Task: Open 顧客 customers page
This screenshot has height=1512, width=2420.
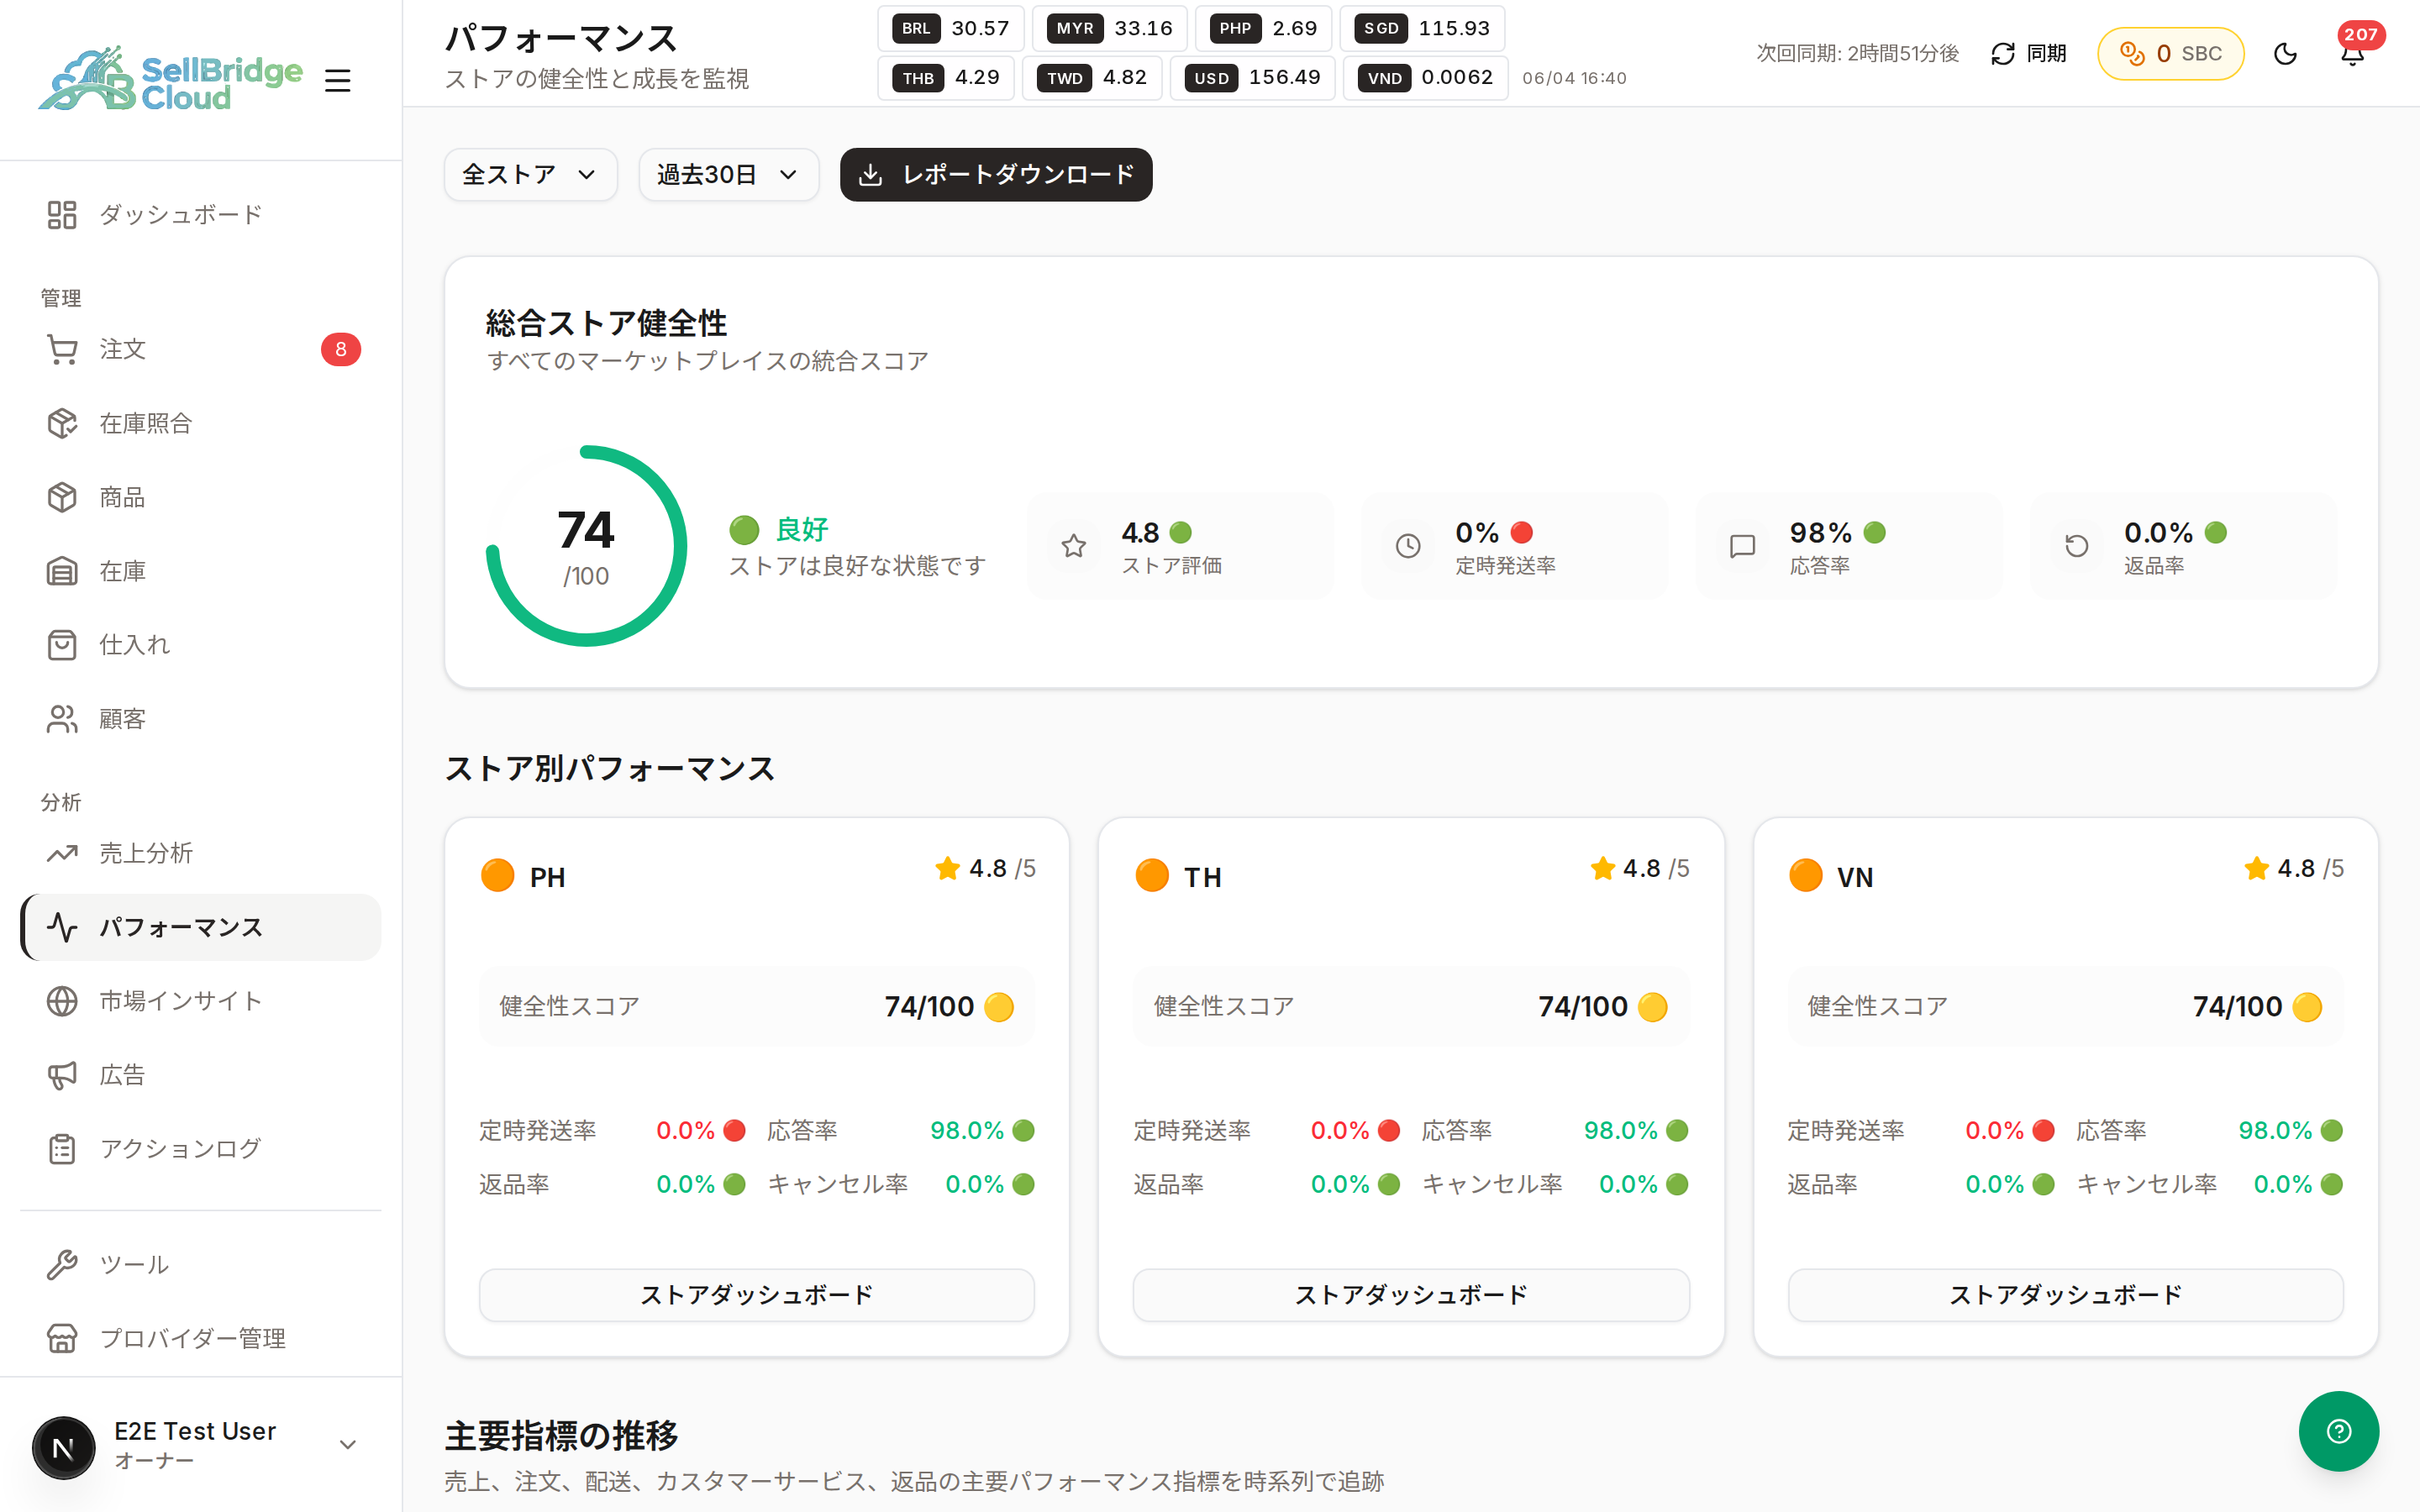Action: (200, 719)
